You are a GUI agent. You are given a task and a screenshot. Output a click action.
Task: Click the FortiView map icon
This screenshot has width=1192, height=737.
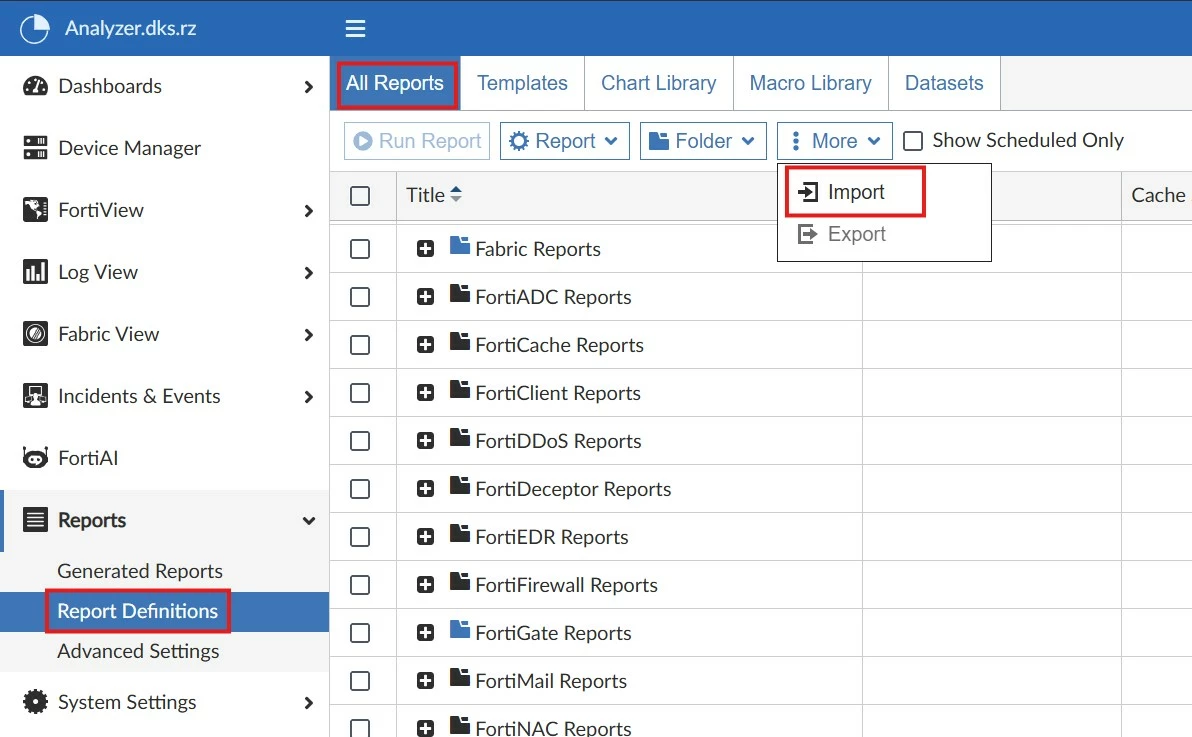tap(35, 210)
